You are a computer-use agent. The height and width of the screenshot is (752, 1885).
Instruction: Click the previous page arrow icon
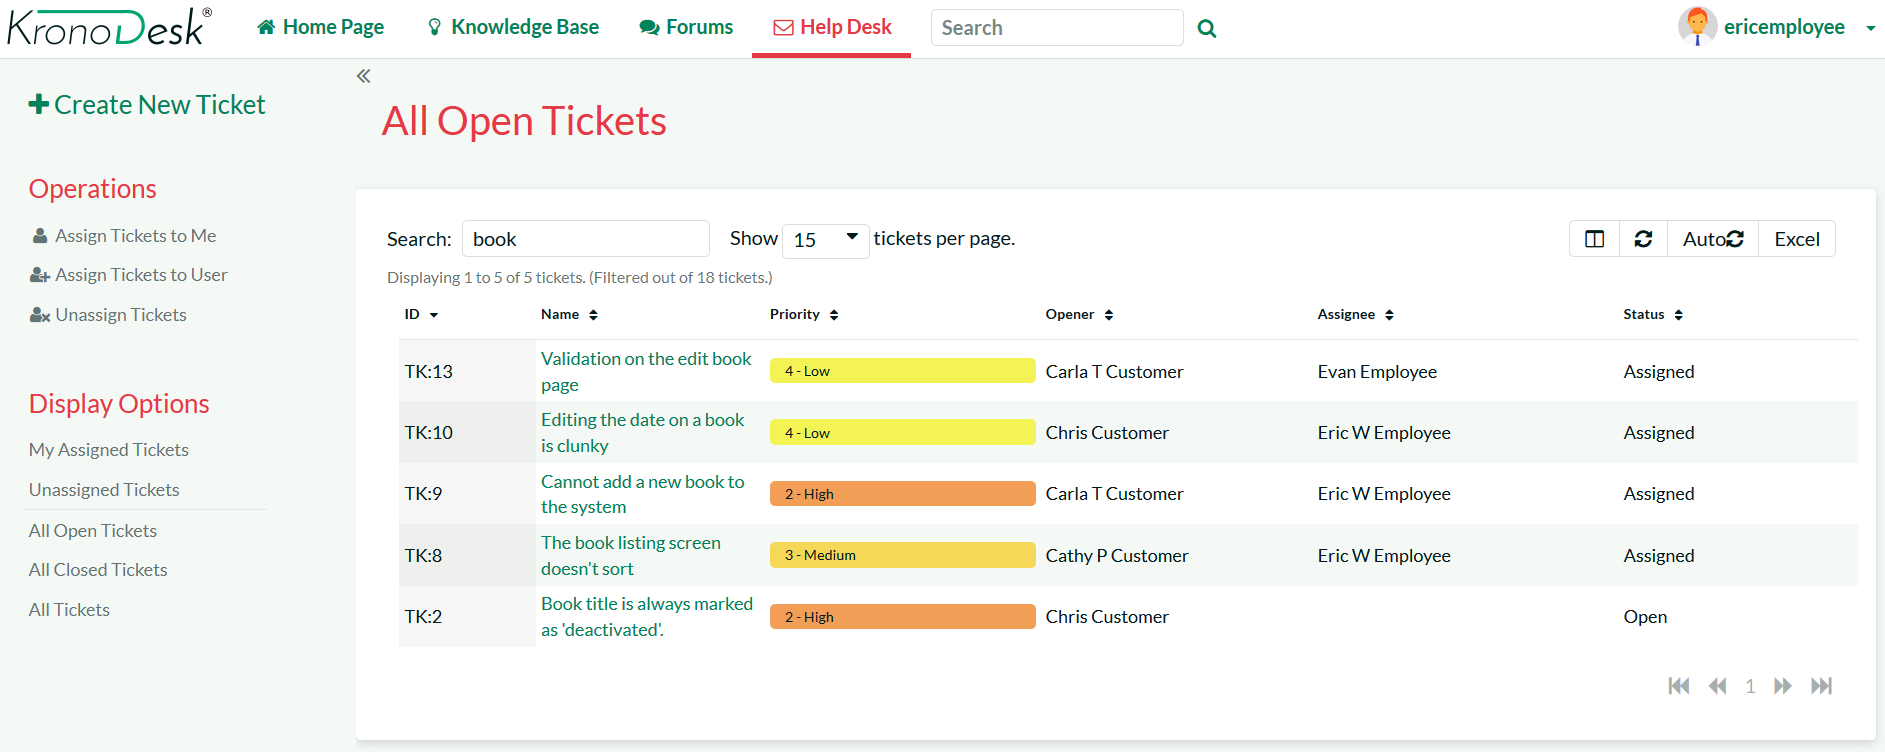pos(1717,686)
